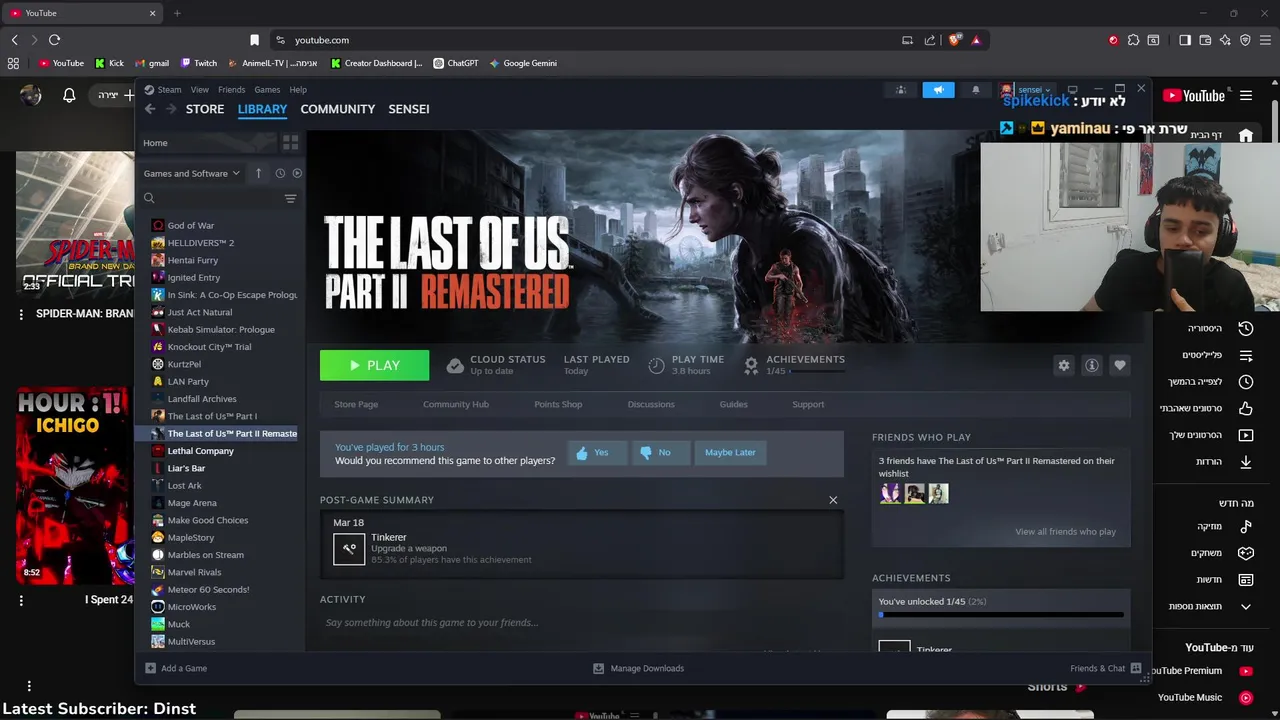The width and height of the screenshot is (1280, 720).
Task: Open the Guides link
Action: point(733,404)
